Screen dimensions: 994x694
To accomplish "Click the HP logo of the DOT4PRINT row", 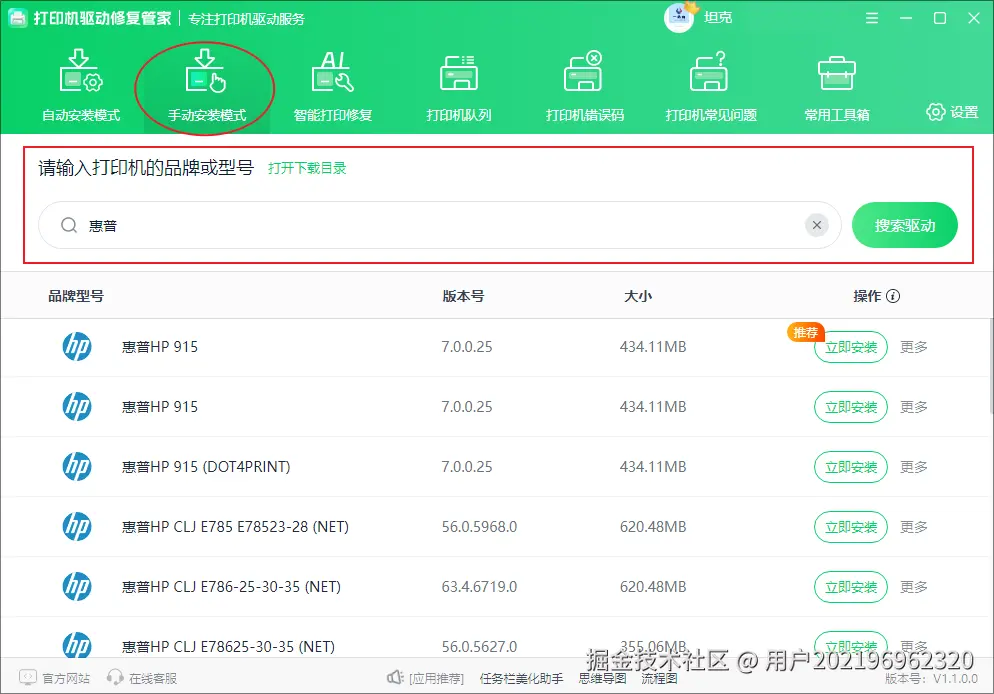I will pos(77,466).
